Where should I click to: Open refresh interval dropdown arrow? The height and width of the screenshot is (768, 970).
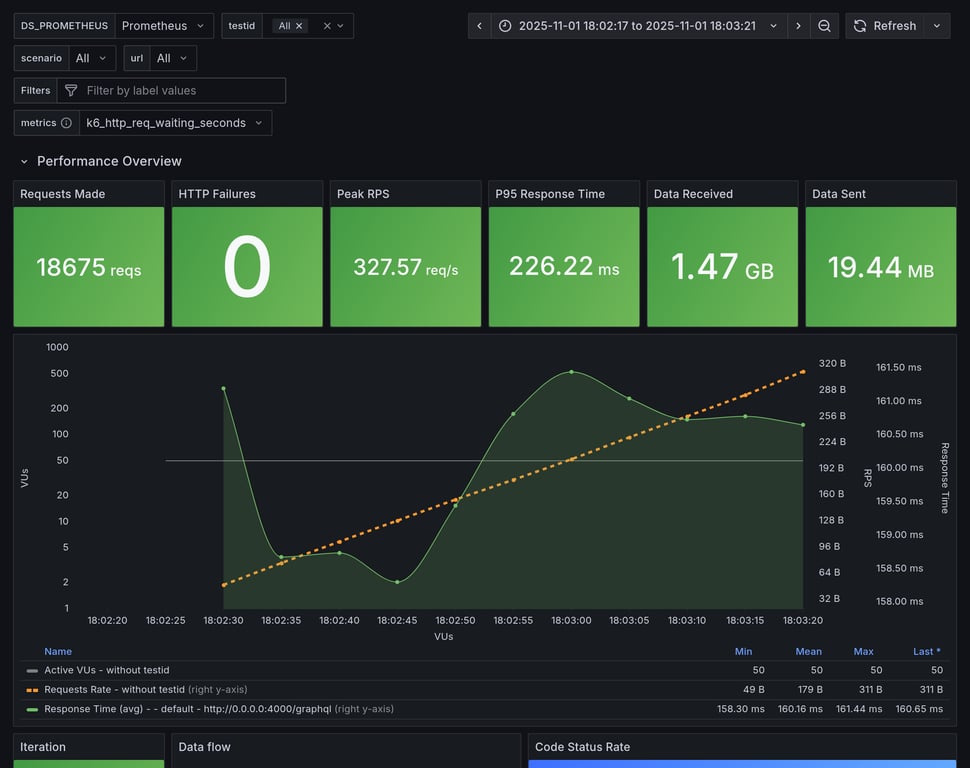(937, 26)
